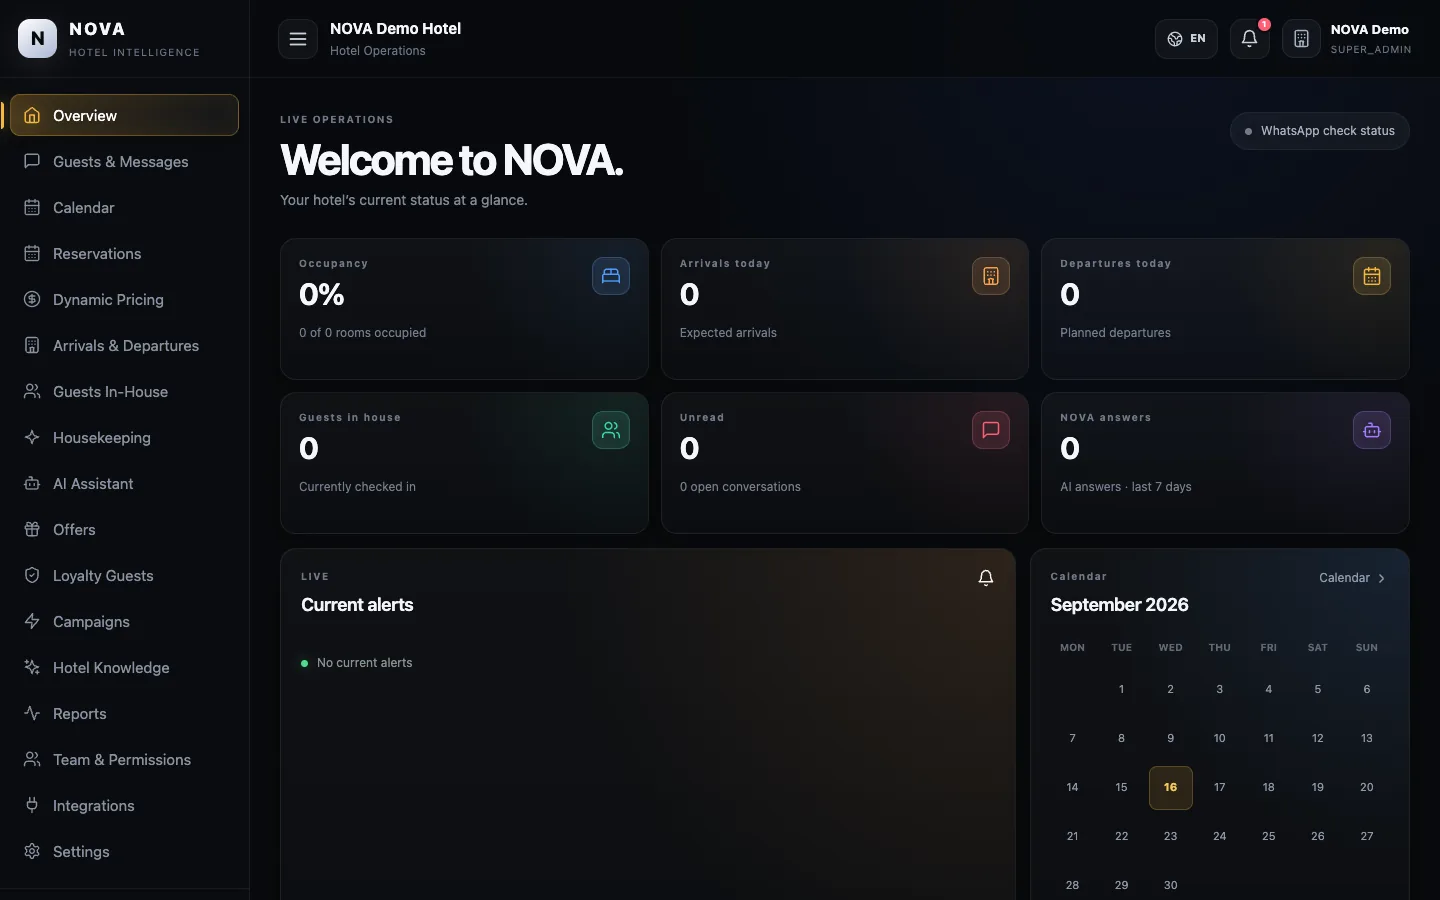Image resolution: width=1440 pixels, height=900 pixels.
Task: Open Loyalty Guests page
Action: pos(124,575)
